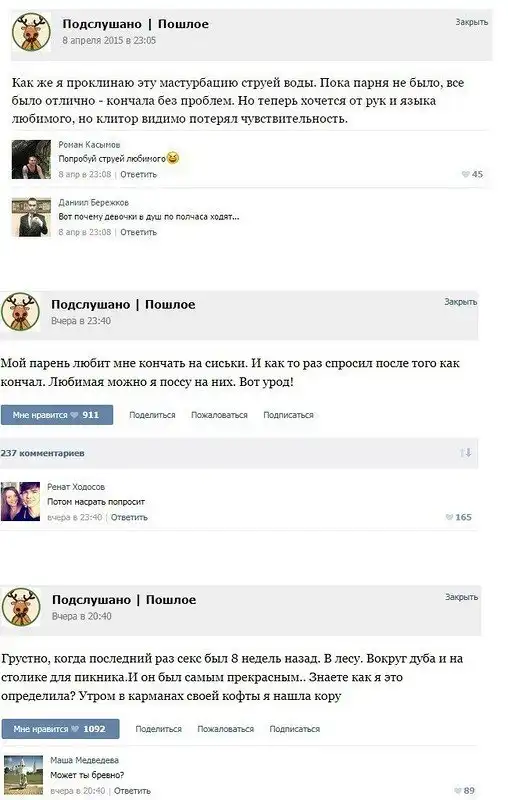Open Маша Медведева's profile name link
This screenshot has height=800, width=508.
(84, 760)
